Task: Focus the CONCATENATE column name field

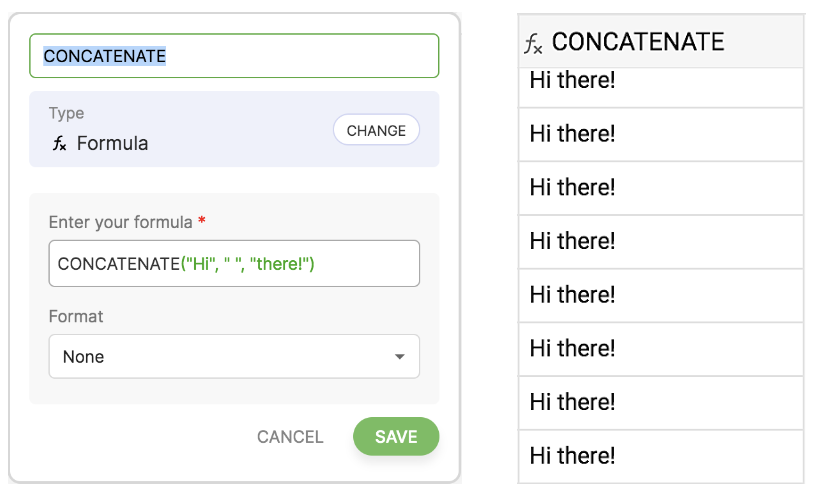Action: click(x=233, y=56)
